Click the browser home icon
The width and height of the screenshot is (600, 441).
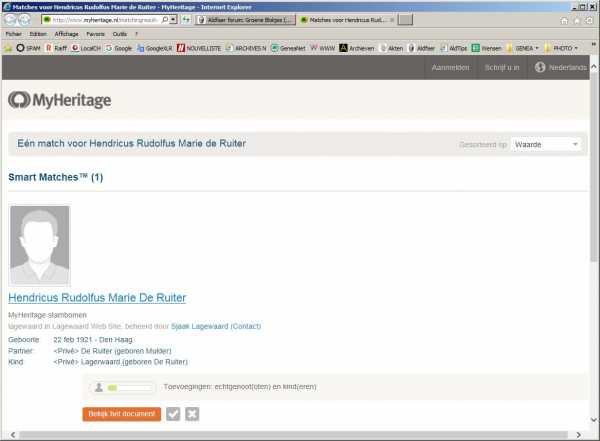click(564, 19)
